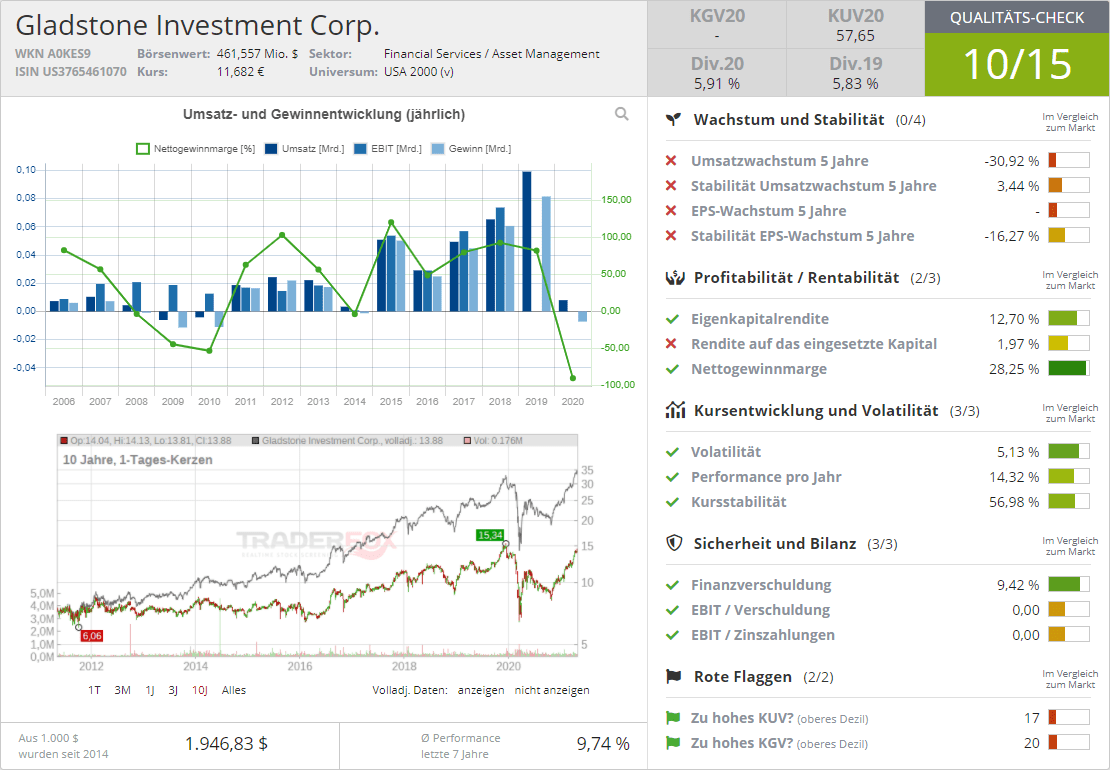Select the Alles time range
1110x770 pixels.
tap(233, 690)
